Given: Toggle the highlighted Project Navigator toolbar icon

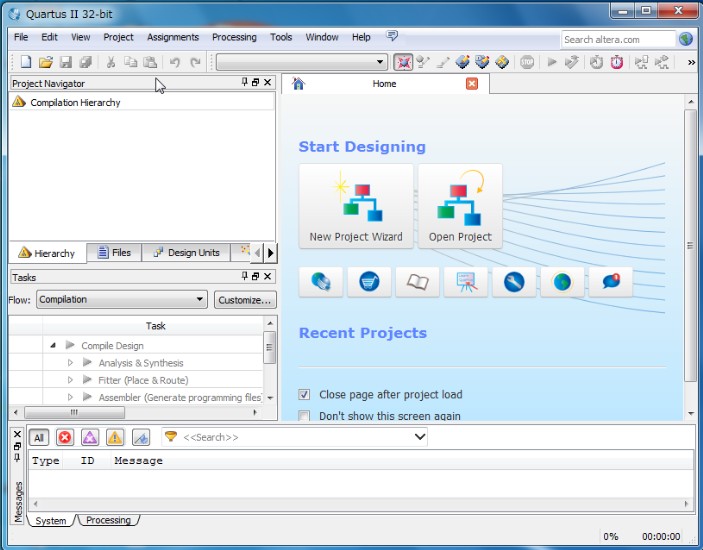Looking at the screenshot, I should coord(403,62).
